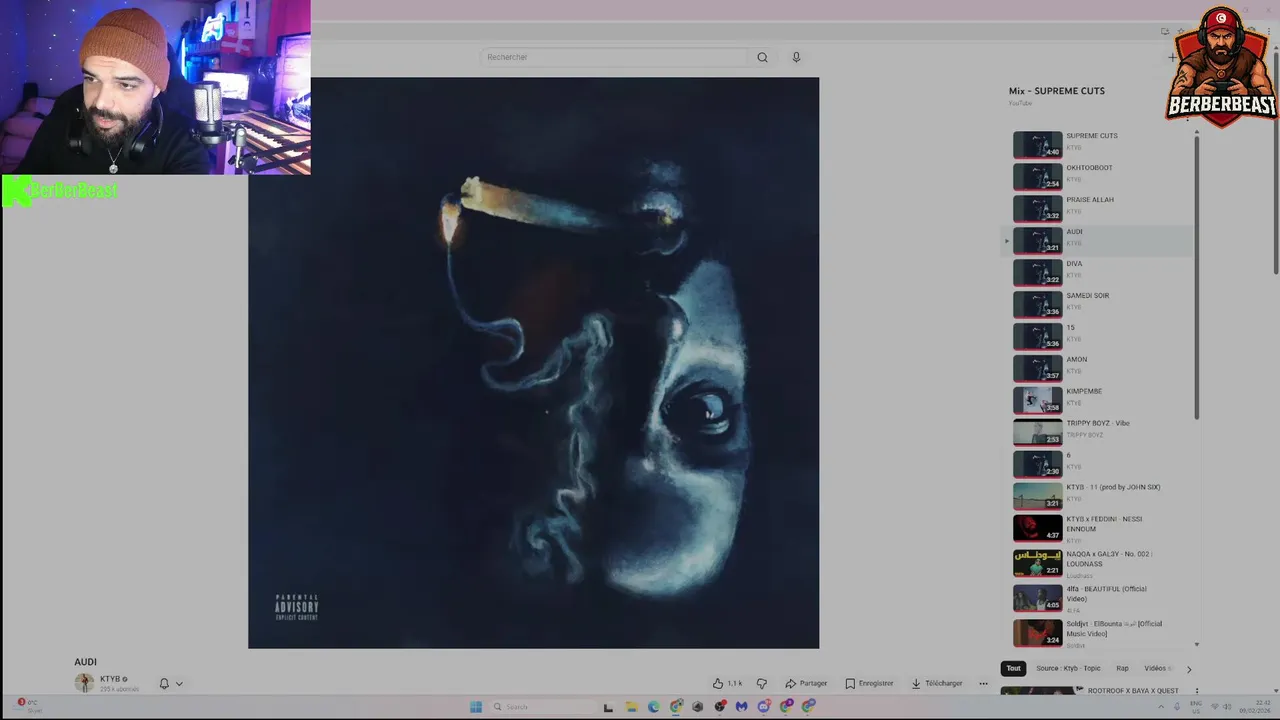Open options for ROOTROOF X BAYA video
1280x720 pixels.
point(1196,691)
